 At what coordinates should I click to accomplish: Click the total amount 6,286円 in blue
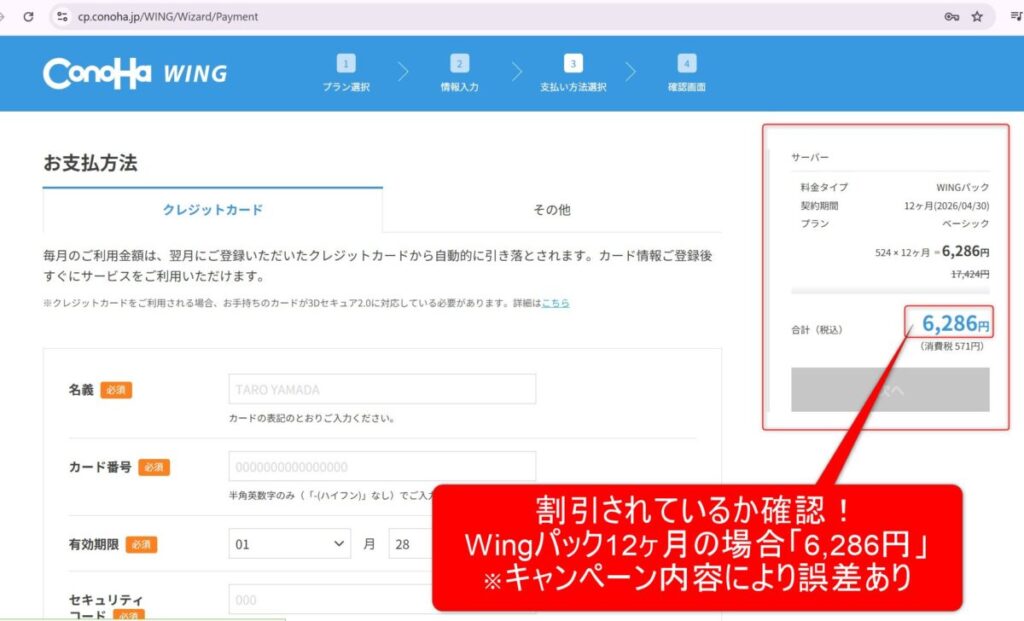[955, 323]
